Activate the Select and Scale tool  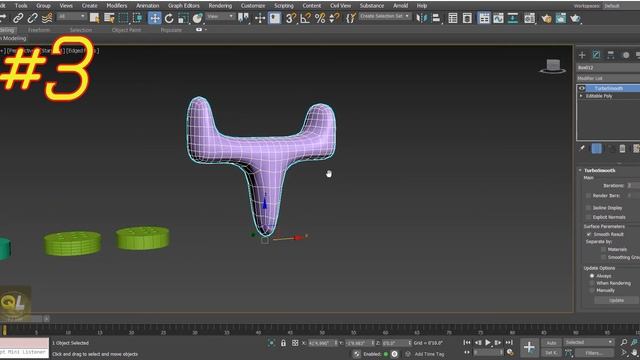(183, 18)
